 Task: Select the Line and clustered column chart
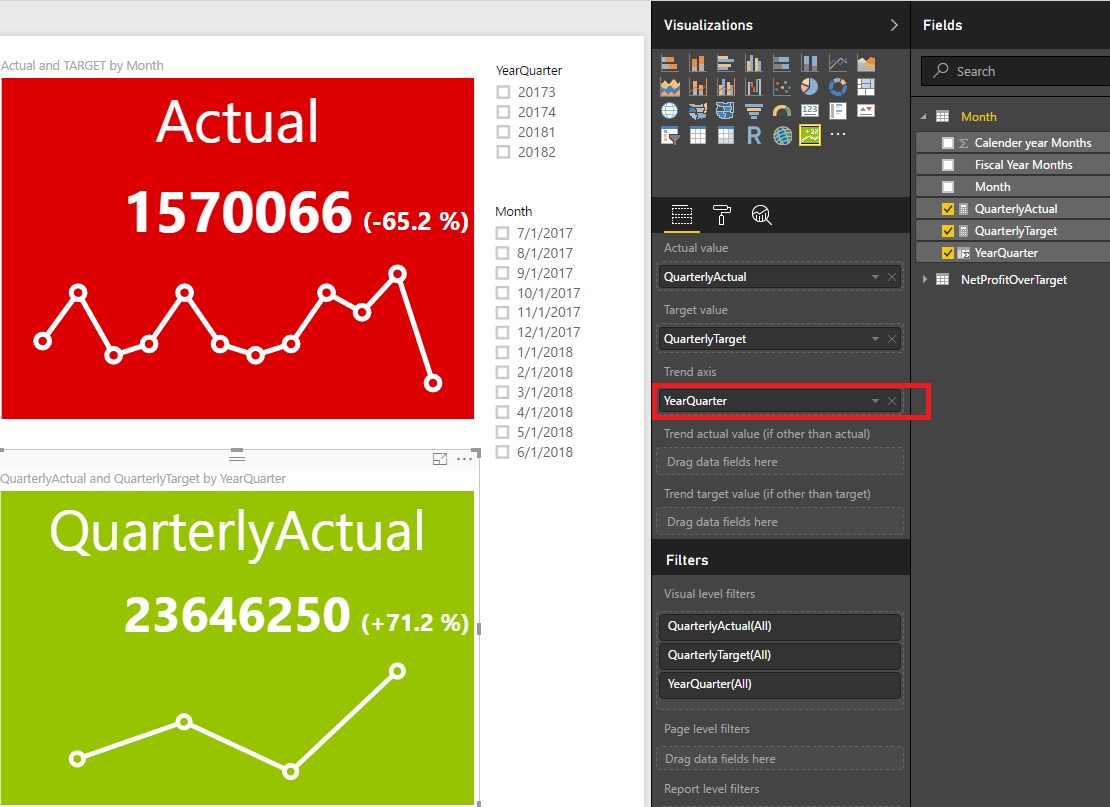click(726, 87)
